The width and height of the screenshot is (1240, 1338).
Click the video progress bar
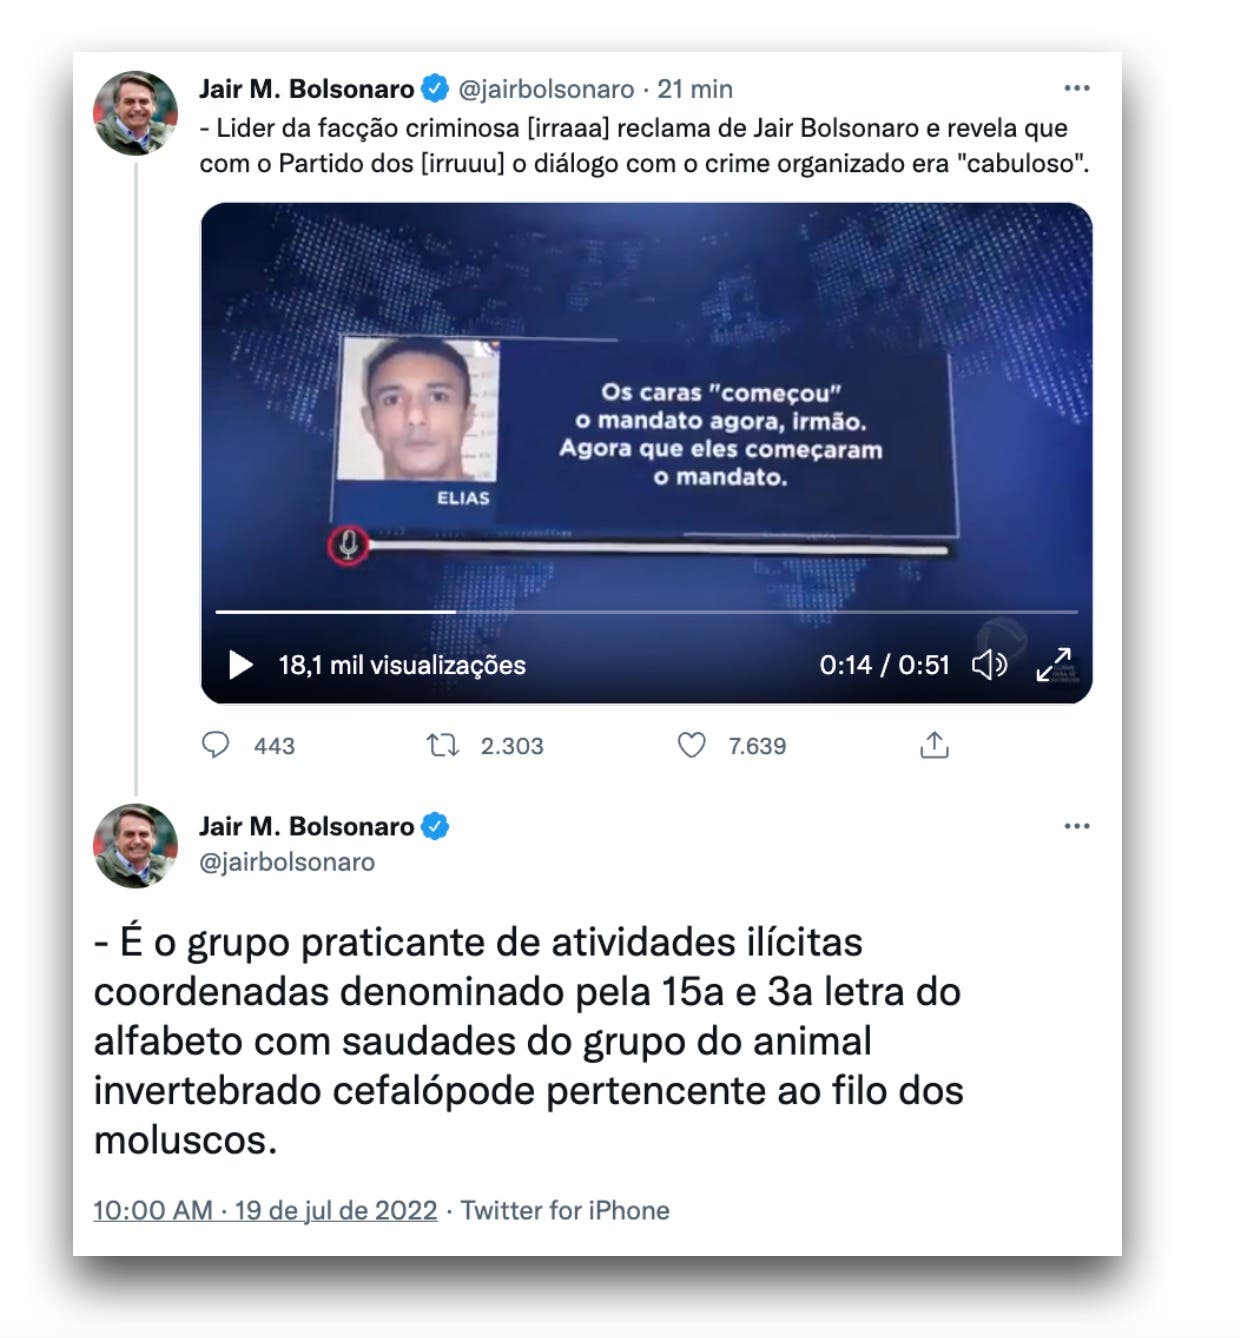click(647, 611)
